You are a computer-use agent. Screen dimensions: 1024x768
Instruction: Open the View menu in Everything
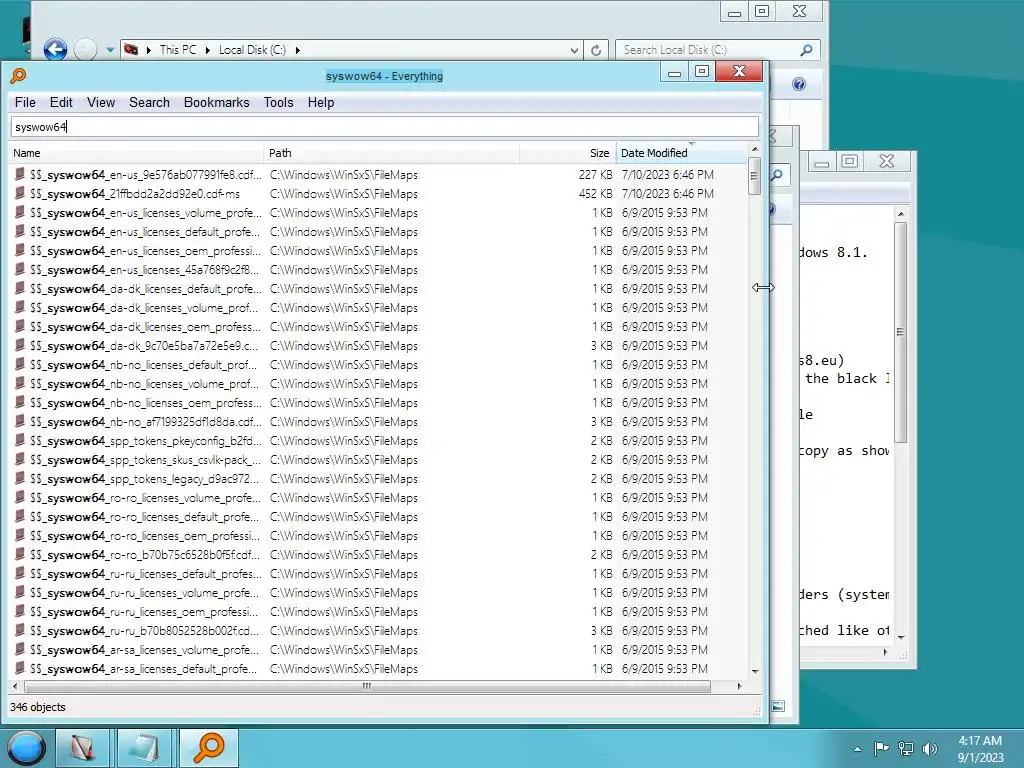pos(101,103)
